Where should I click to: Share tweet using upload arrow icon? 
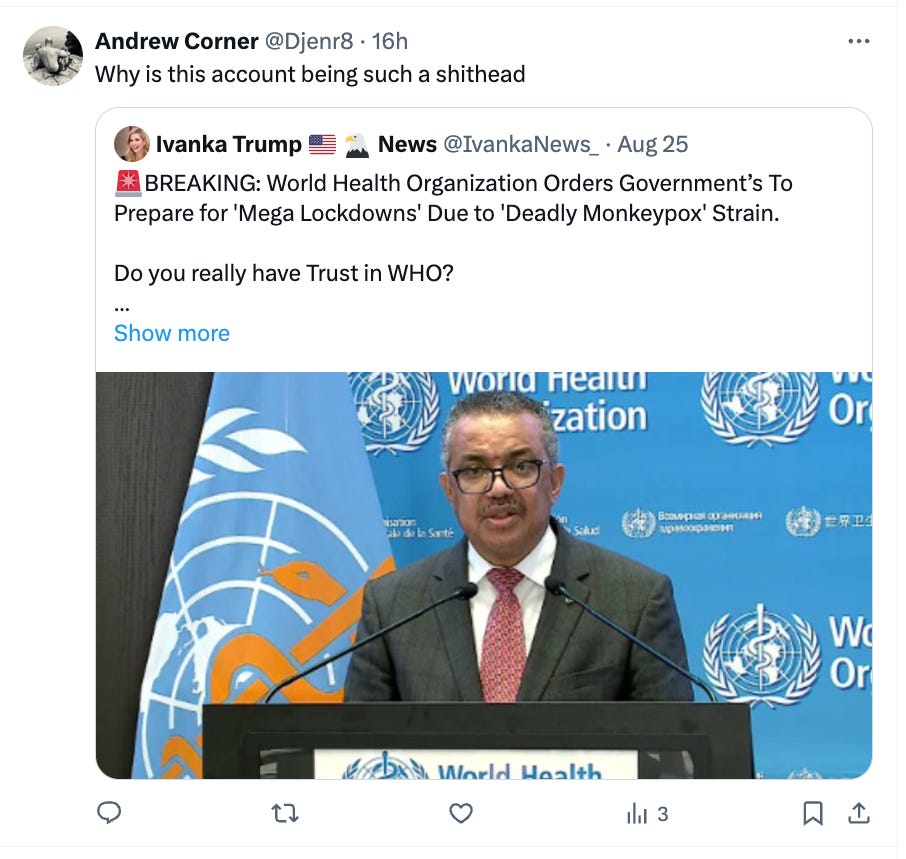click(859, 813)
